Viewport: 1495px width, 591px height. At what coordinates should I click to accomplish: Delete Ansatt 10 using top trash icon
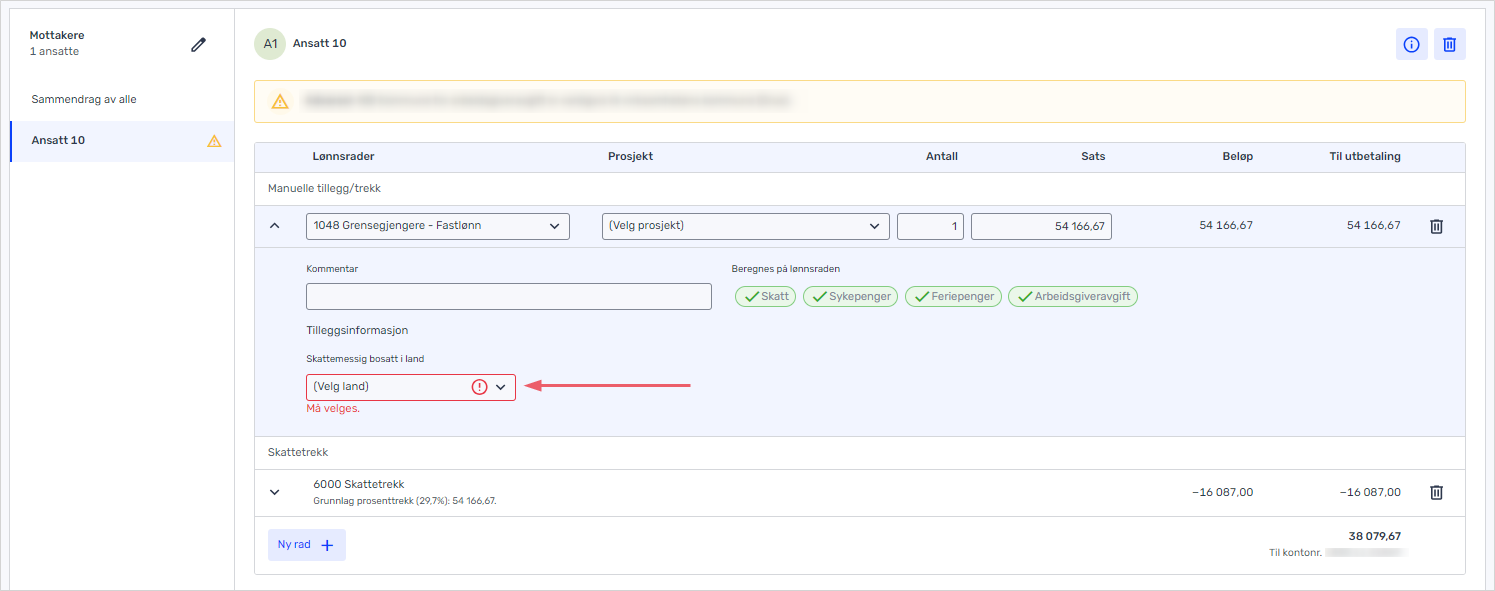(1449, 45)
